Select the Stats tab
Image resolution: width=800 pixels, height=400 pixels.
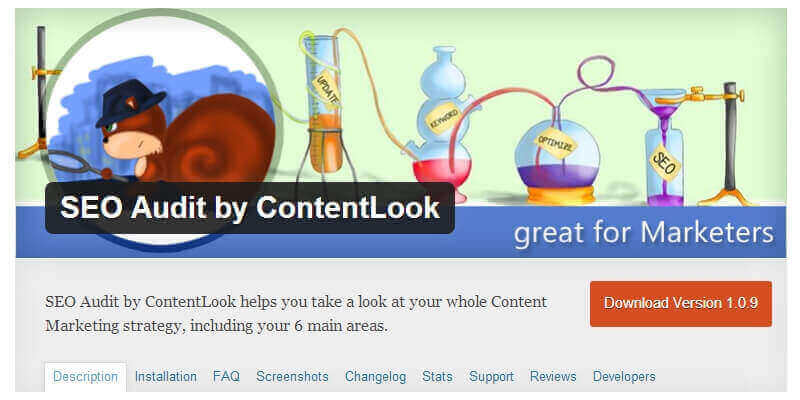coord(437,377)
